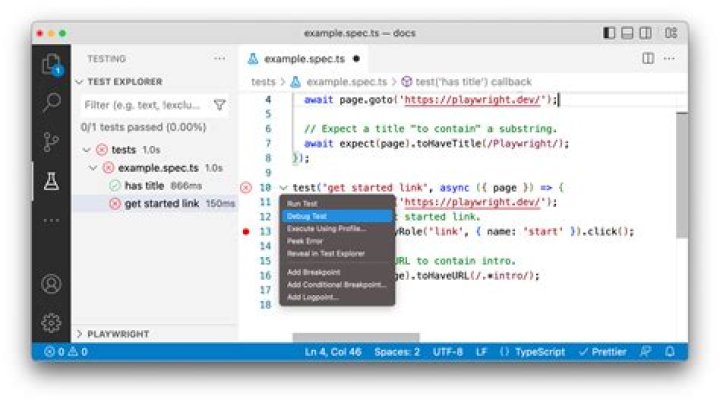Click UTF-8 encoding in status bar

pyautogui.click(x=448, y=352)
